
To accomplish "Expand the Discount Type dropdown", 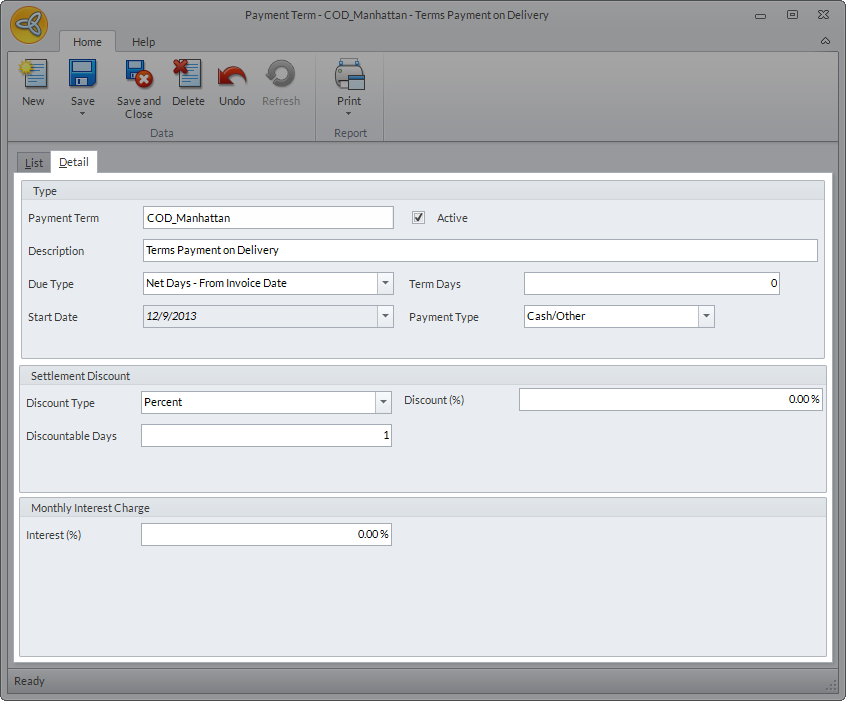I will [x=382, y=402].
